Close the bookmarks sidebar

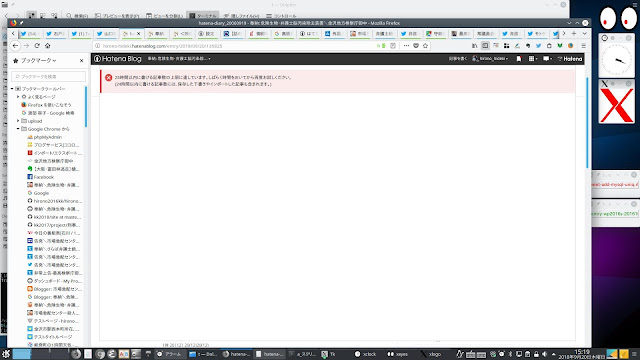pyautogui.click(x=81, y=60)
